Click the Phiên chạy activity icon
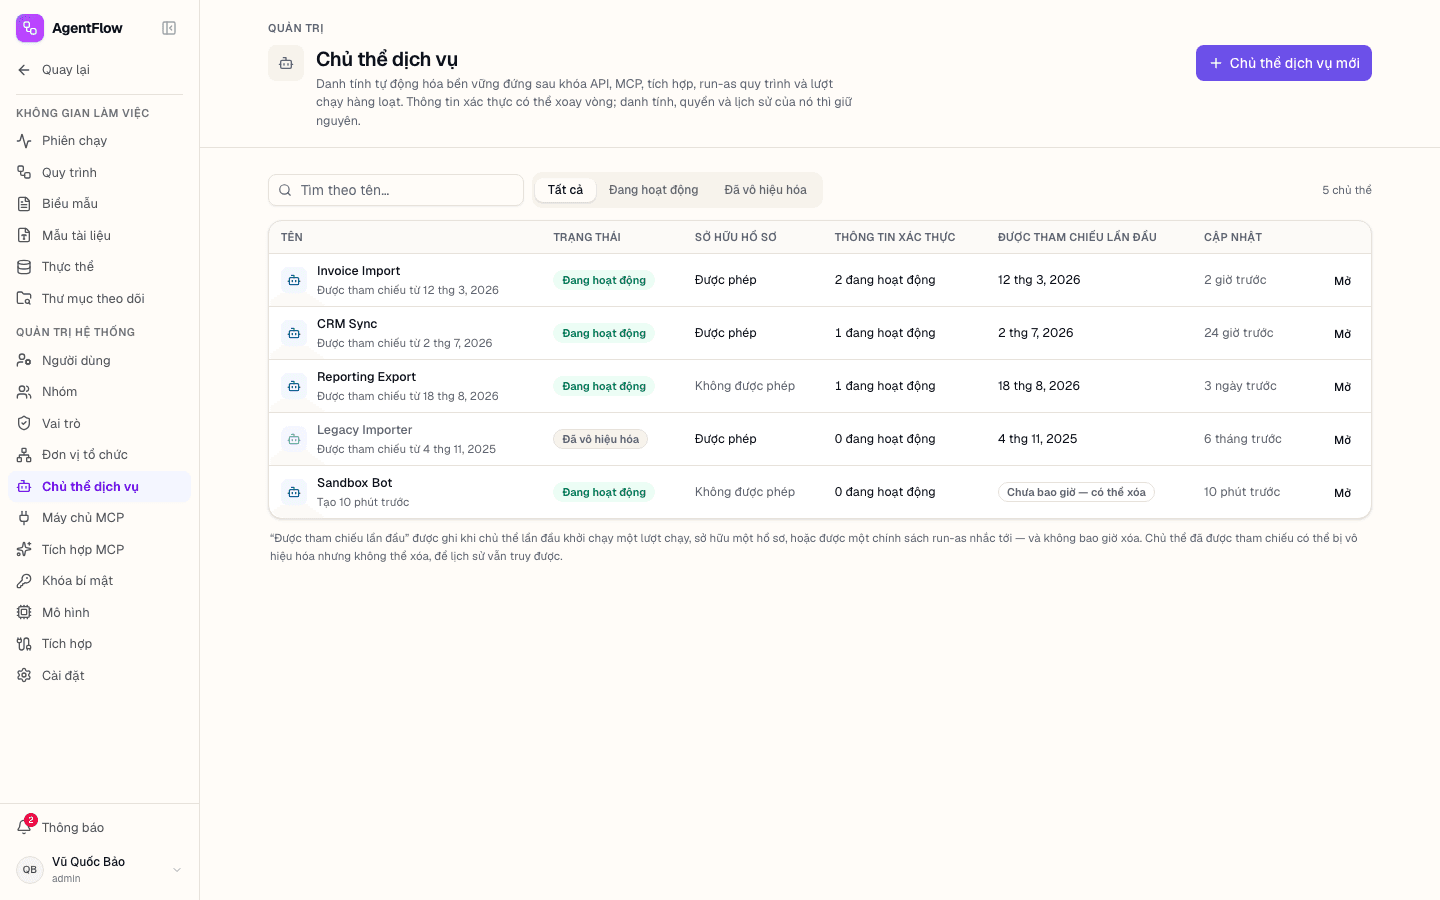1440x900 pixels. coord(24,141)
